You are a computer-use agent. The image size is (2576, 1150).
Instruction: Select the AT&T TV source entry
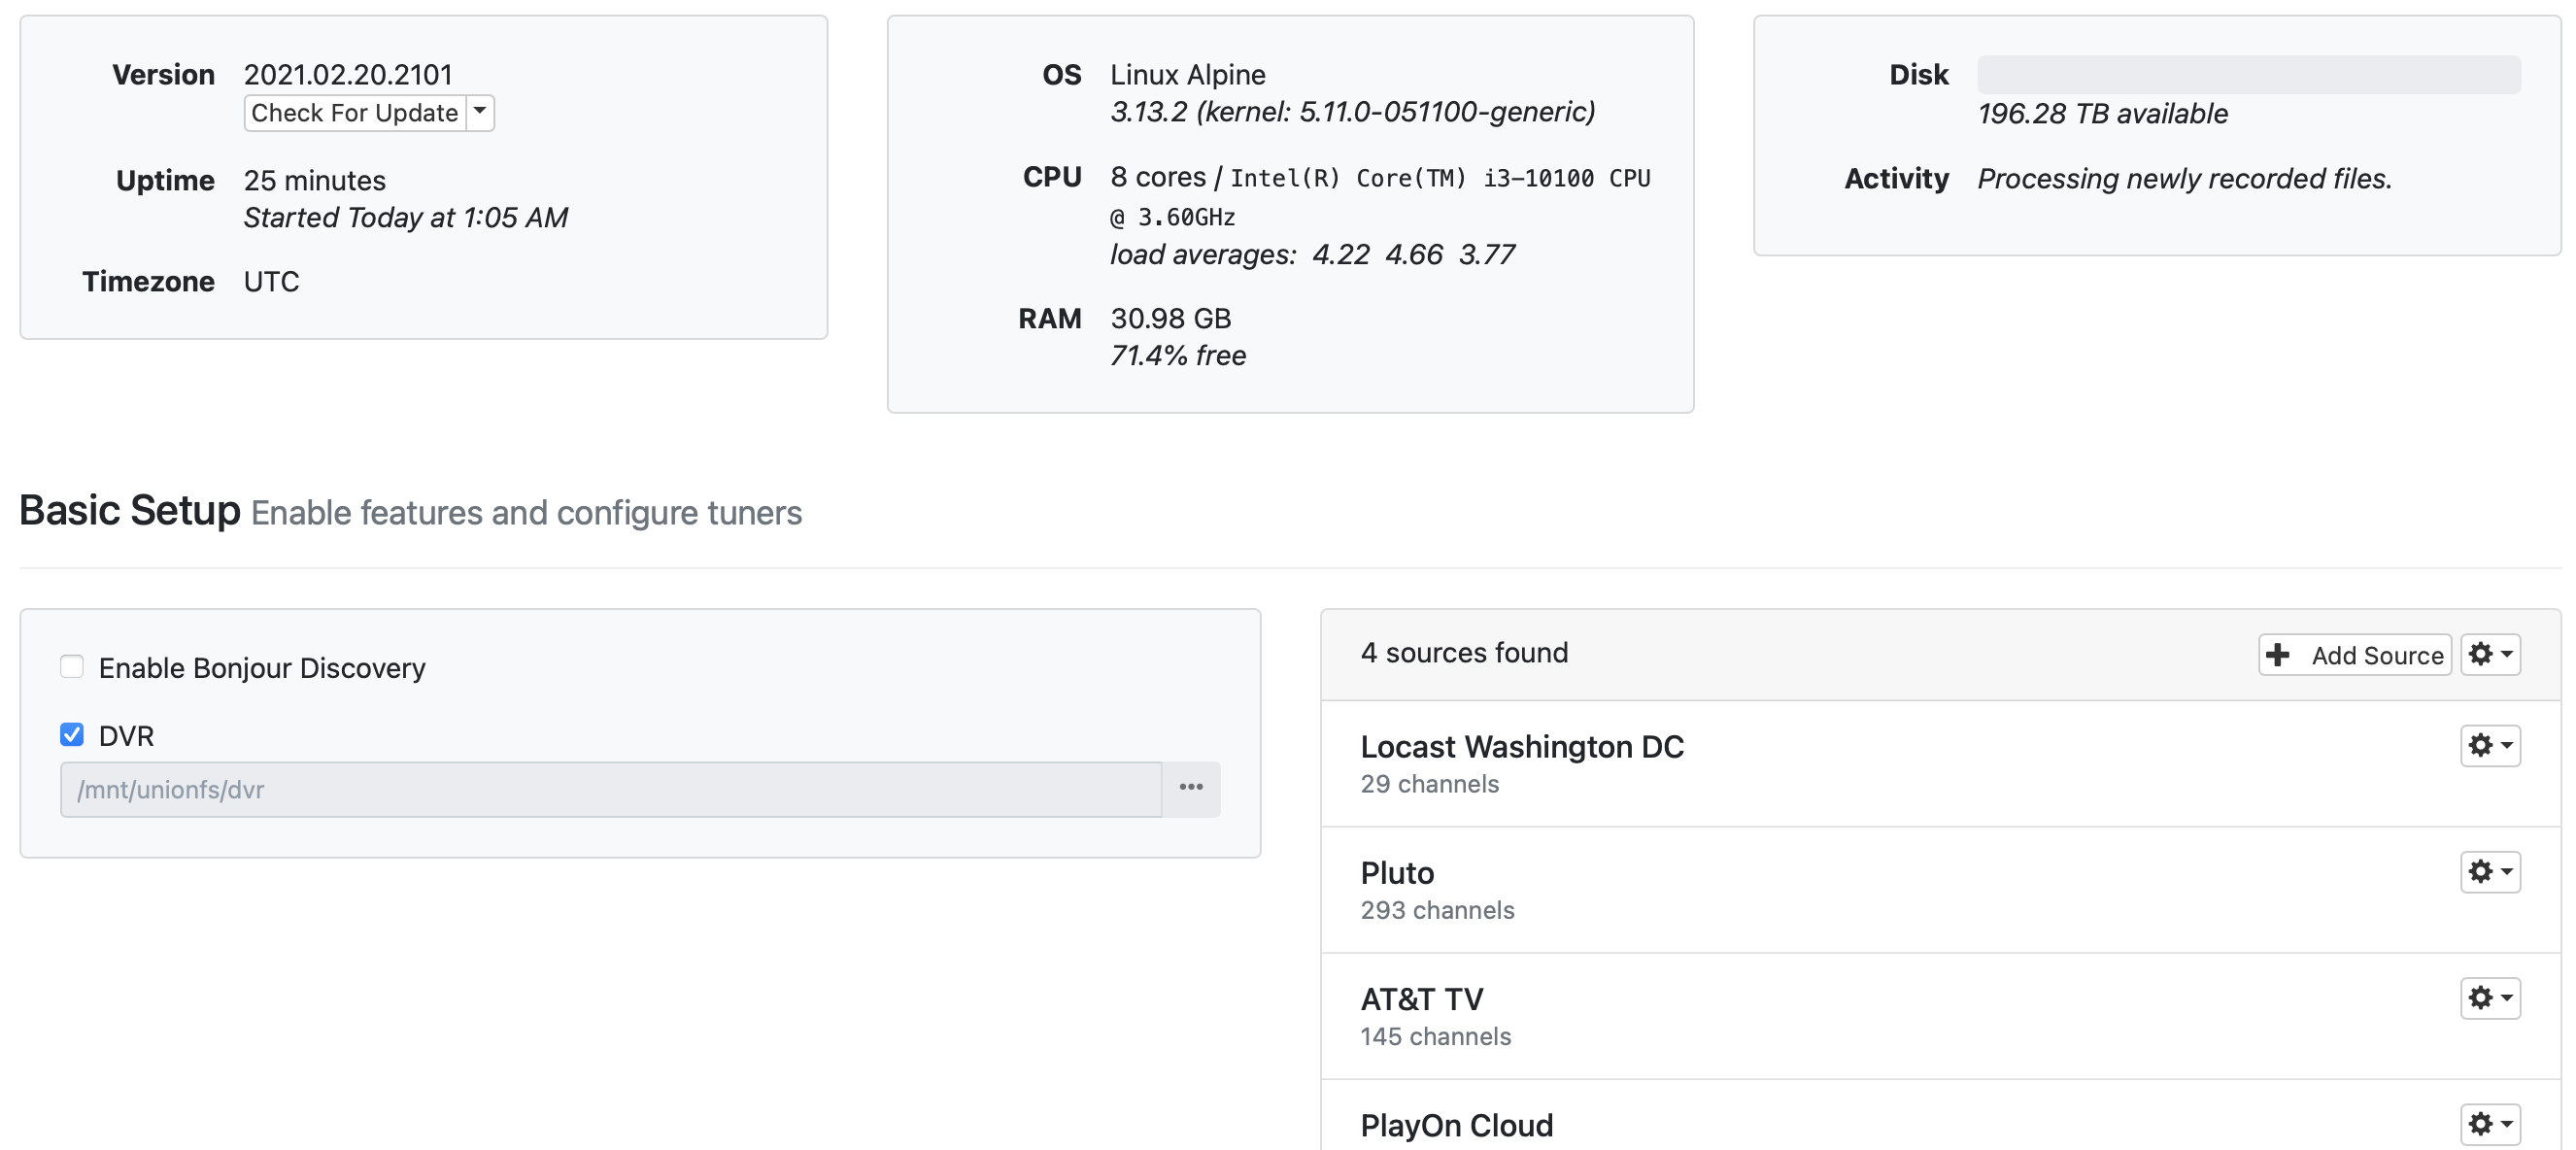[x=1421, y=999]
